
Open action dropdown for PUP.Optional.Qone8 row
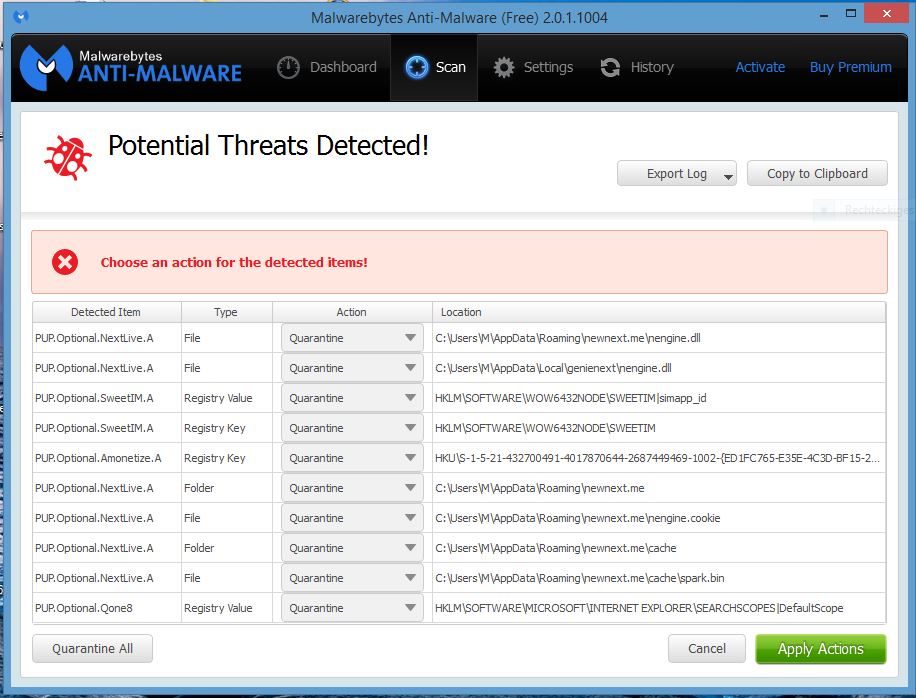point(352,608)
